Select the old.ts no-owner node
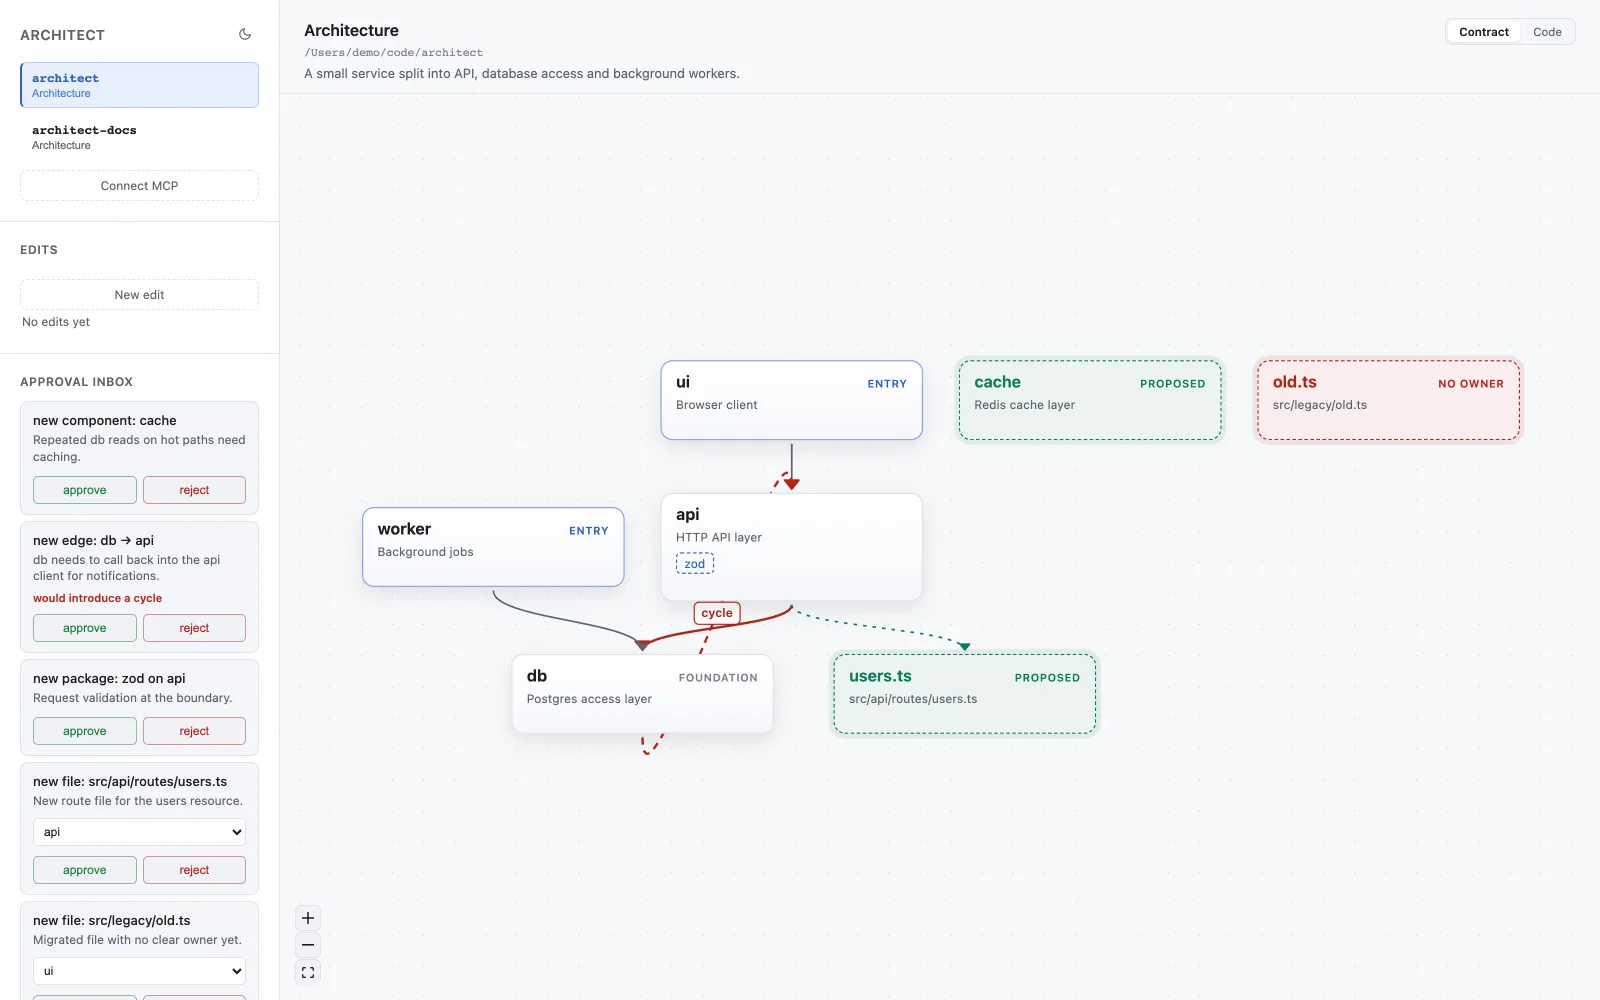Viewport: 1600px width, 1000px height. point(1388,400)
